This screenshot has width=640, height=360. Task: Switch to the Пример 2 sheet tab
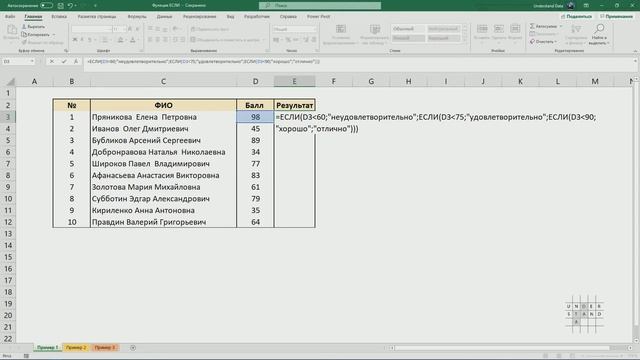[x=76, y=348]
